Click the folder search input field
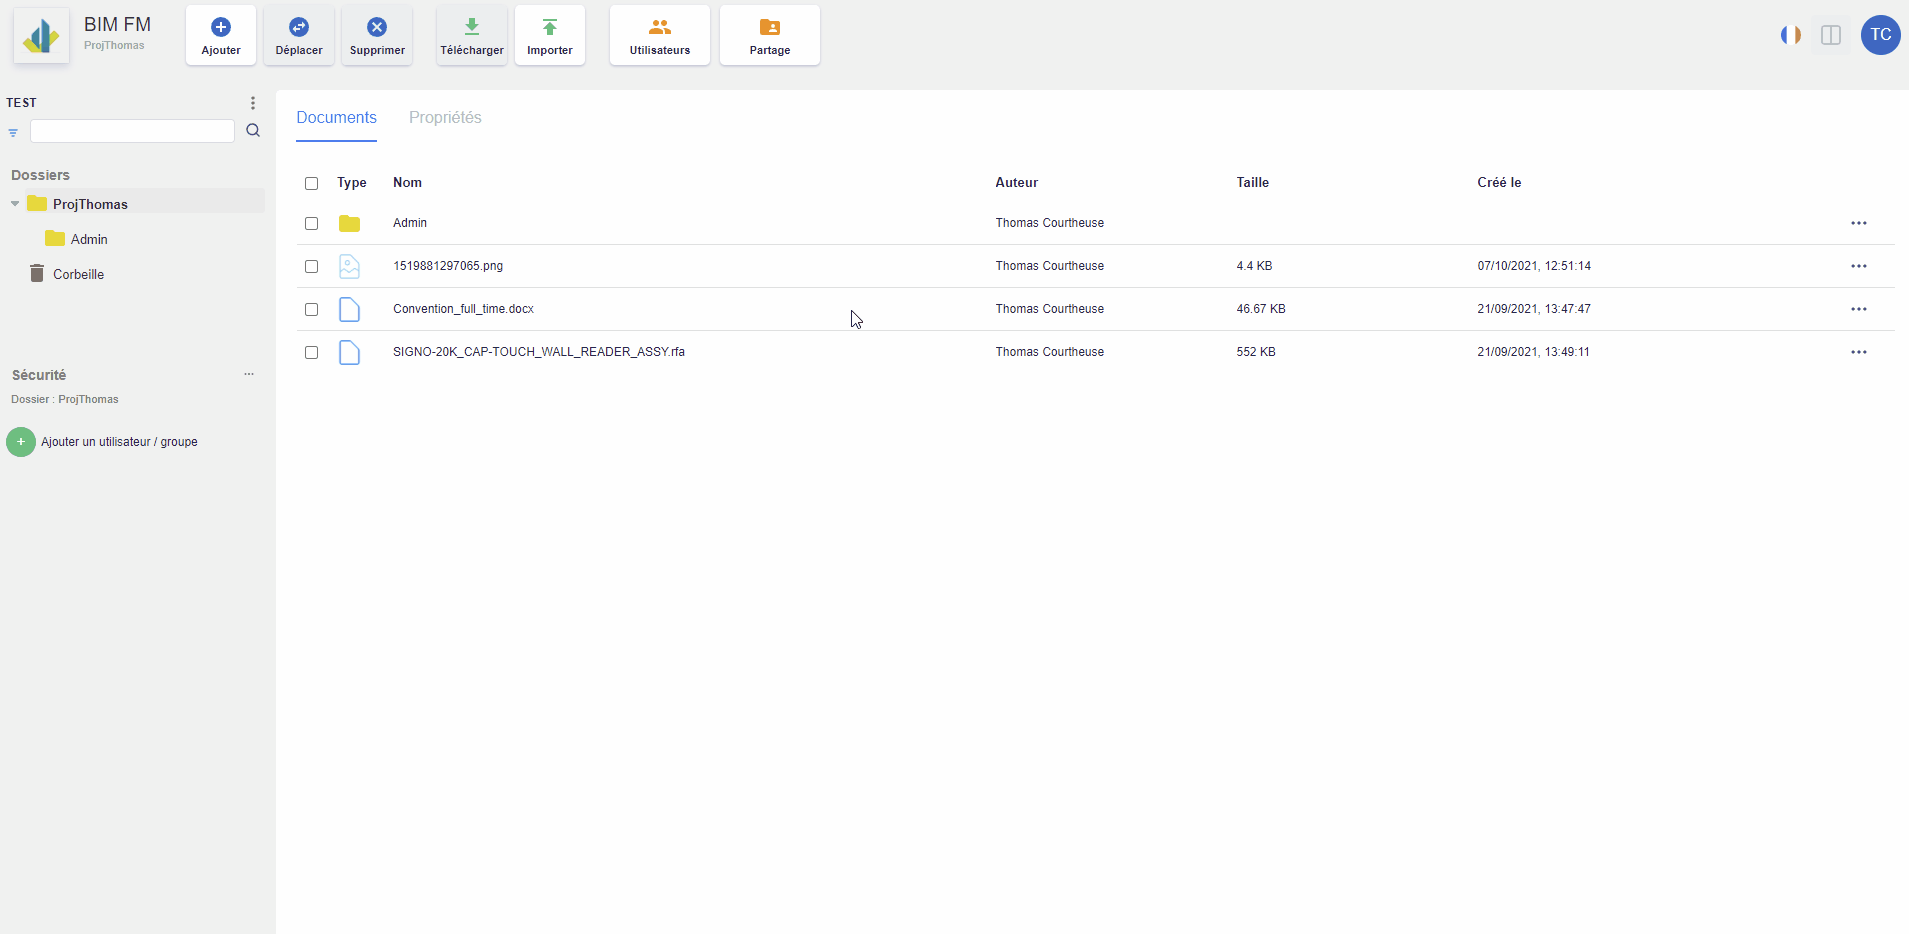Viewport: 1909px width, 934px height. (x=132, y=131)
